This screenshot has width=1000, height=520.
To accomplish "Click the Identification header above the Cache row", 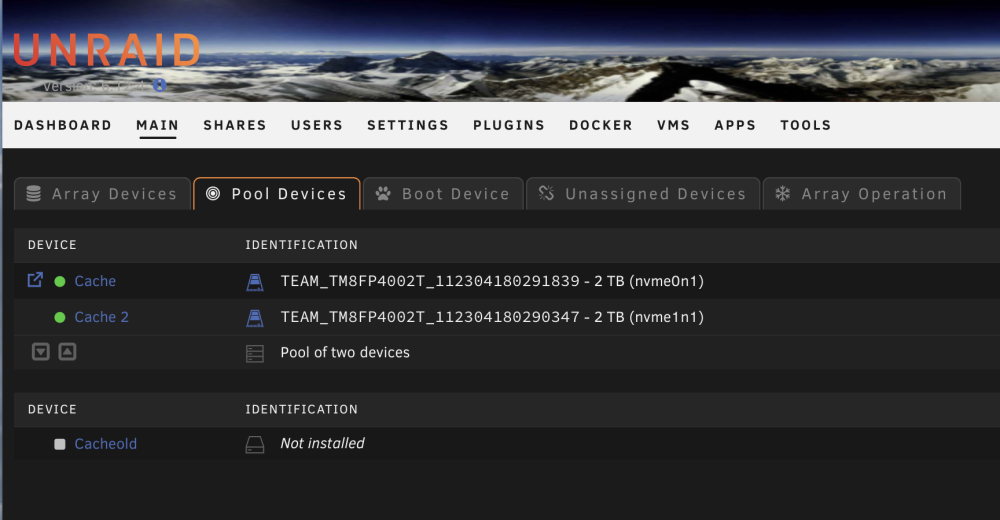I will 302,245.
